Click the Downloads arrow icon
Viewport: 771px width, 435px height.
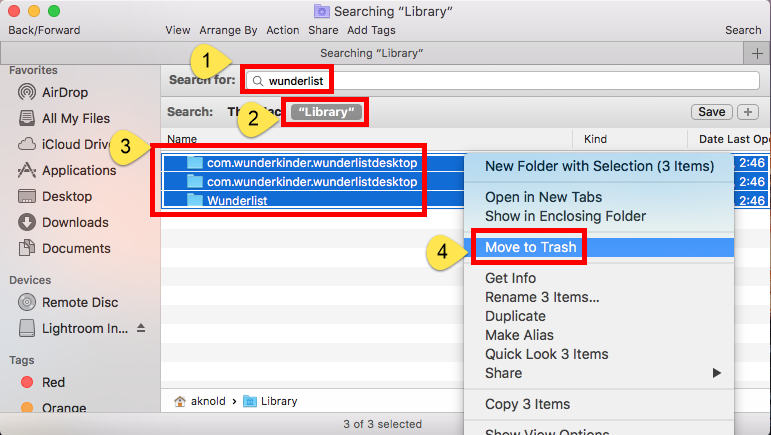(27, 222)
